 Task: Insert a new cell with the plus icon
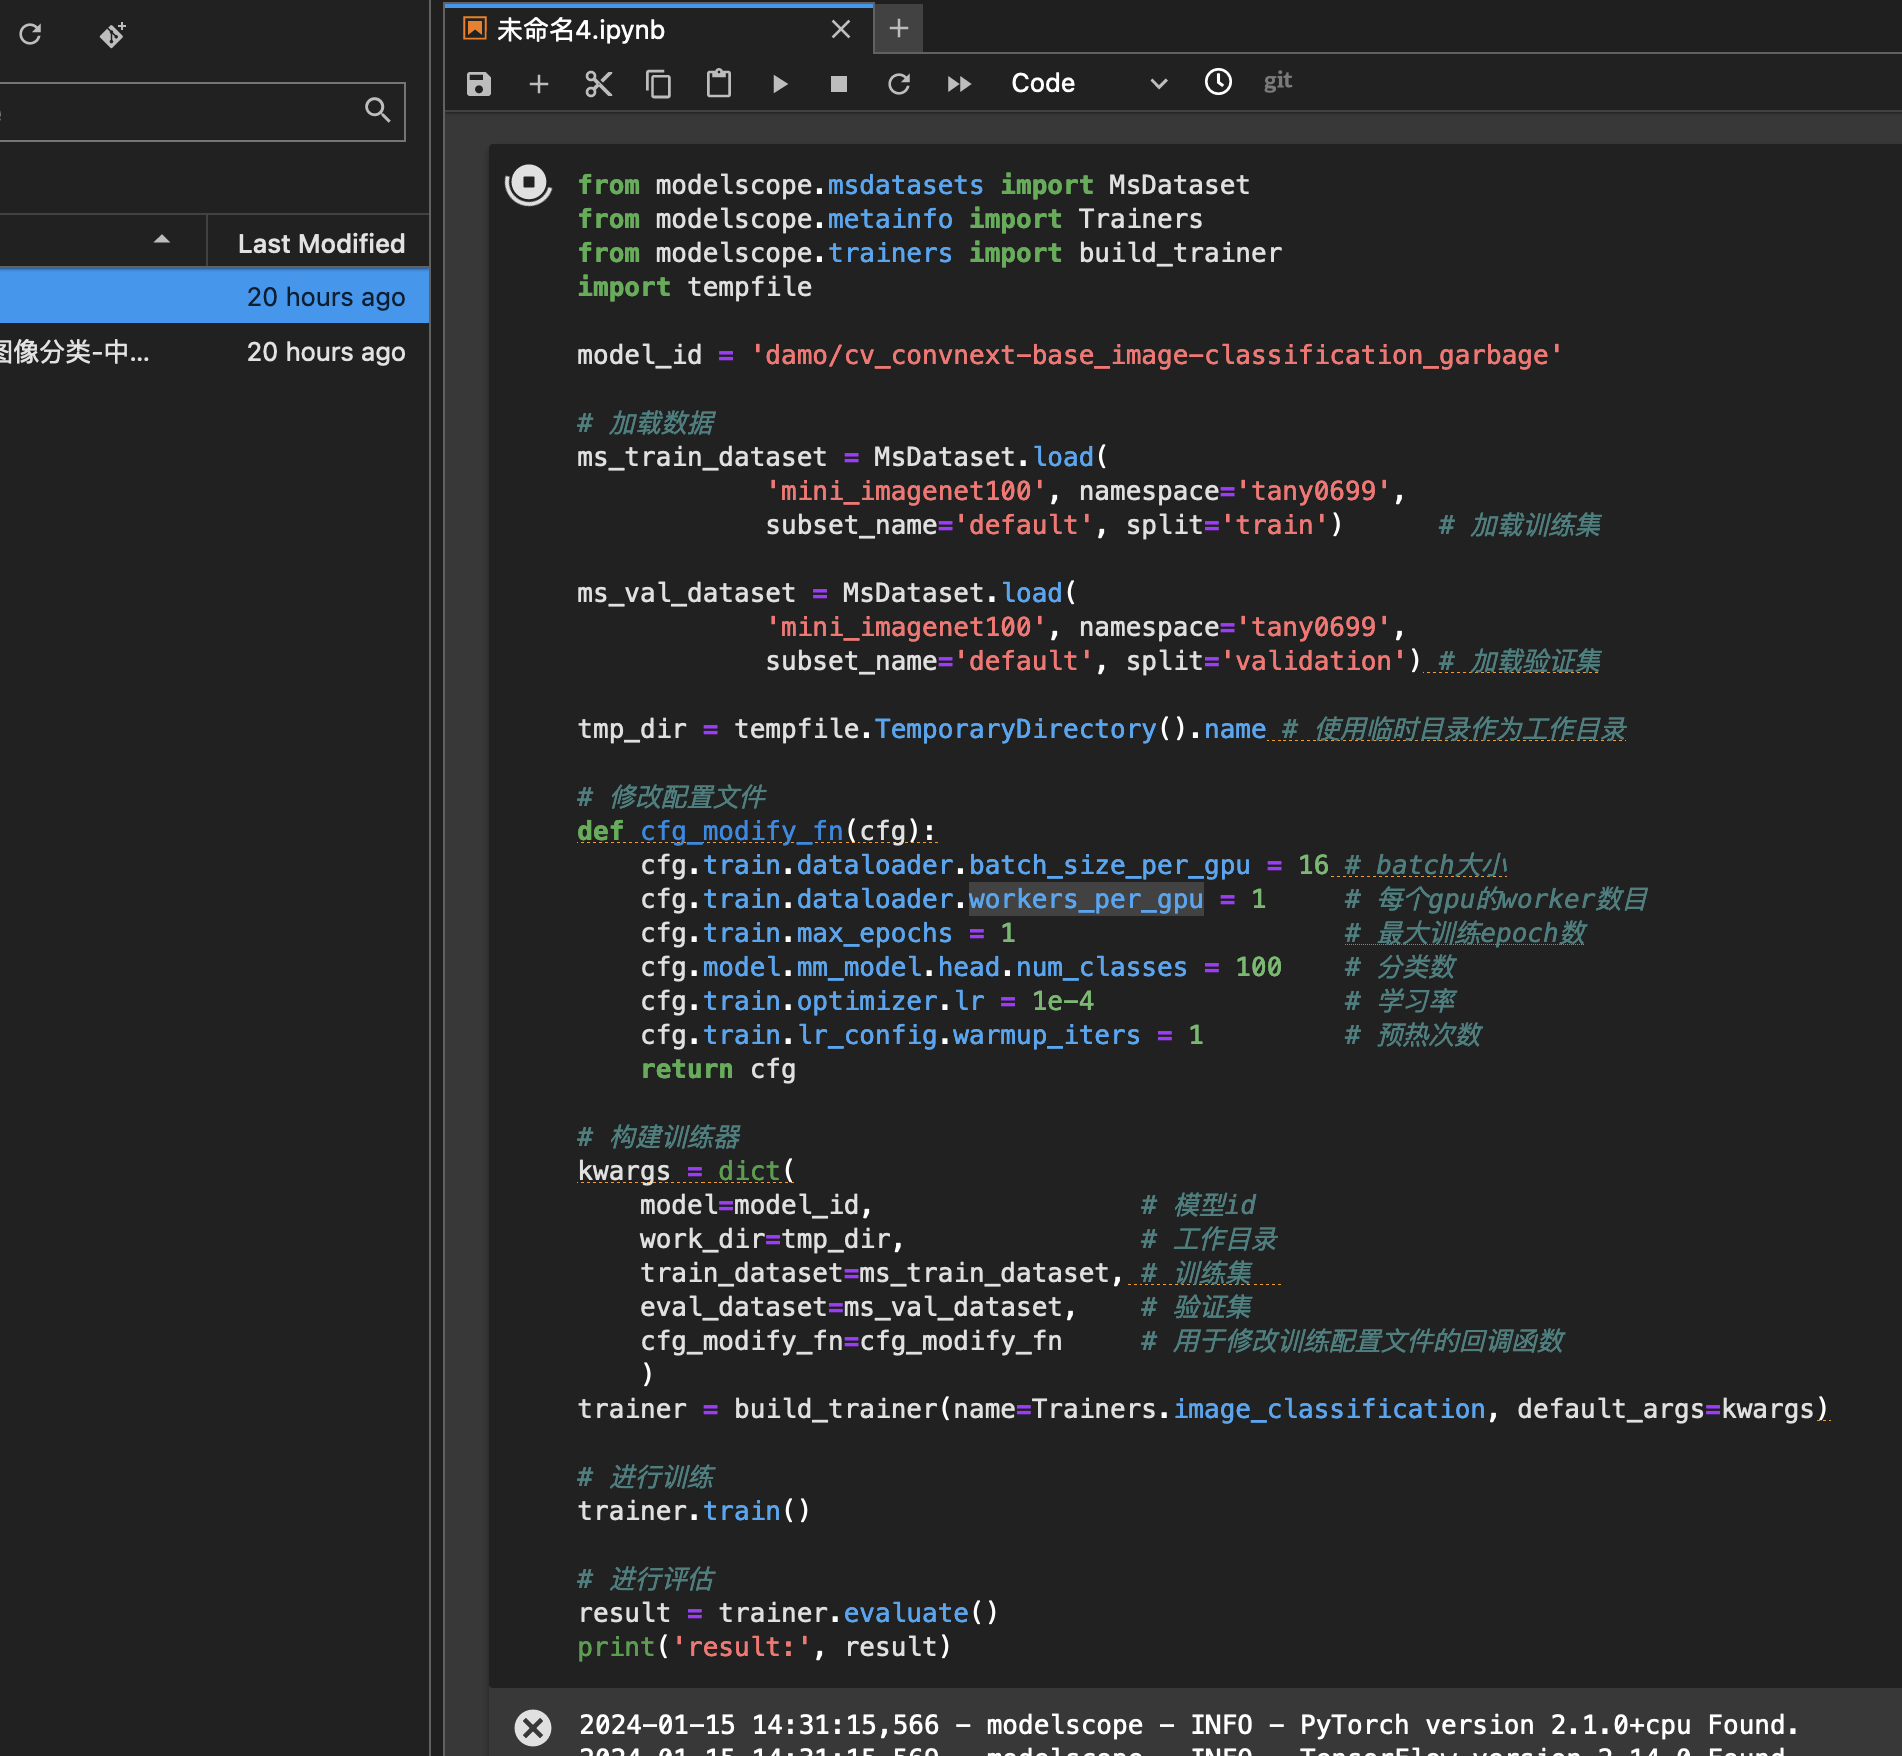point(539,84)
